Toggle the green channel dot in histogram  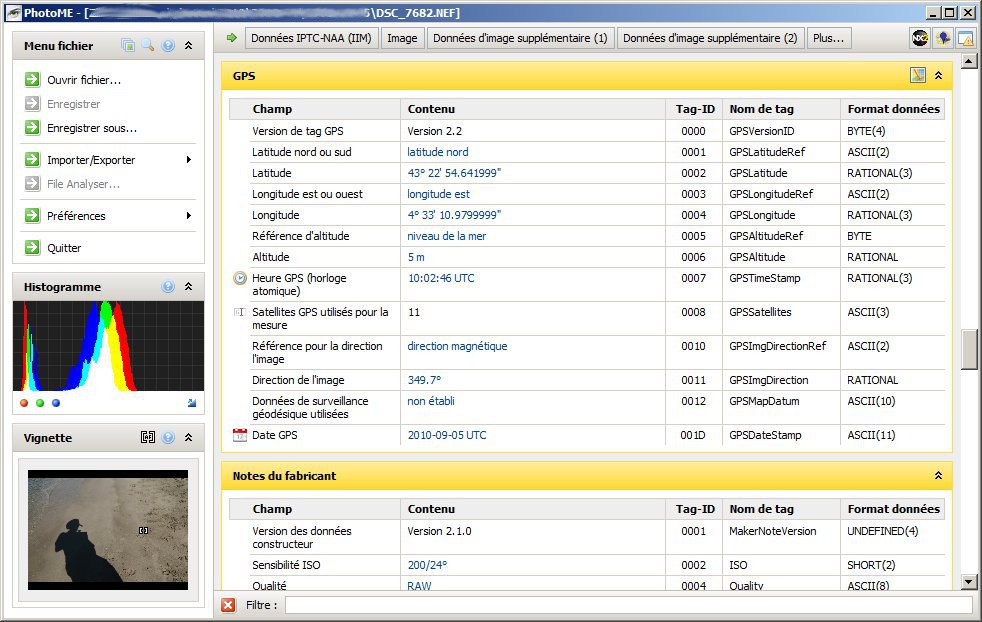[x=40, y=403]
